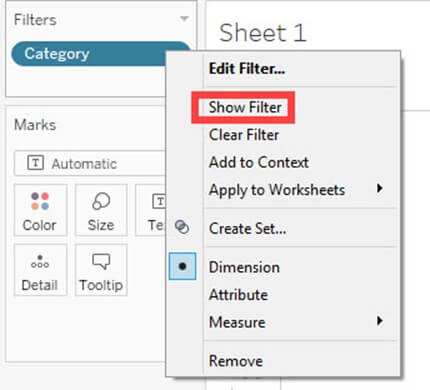Click the text mark type icon beside Automatic

click(x=35, y=163)
